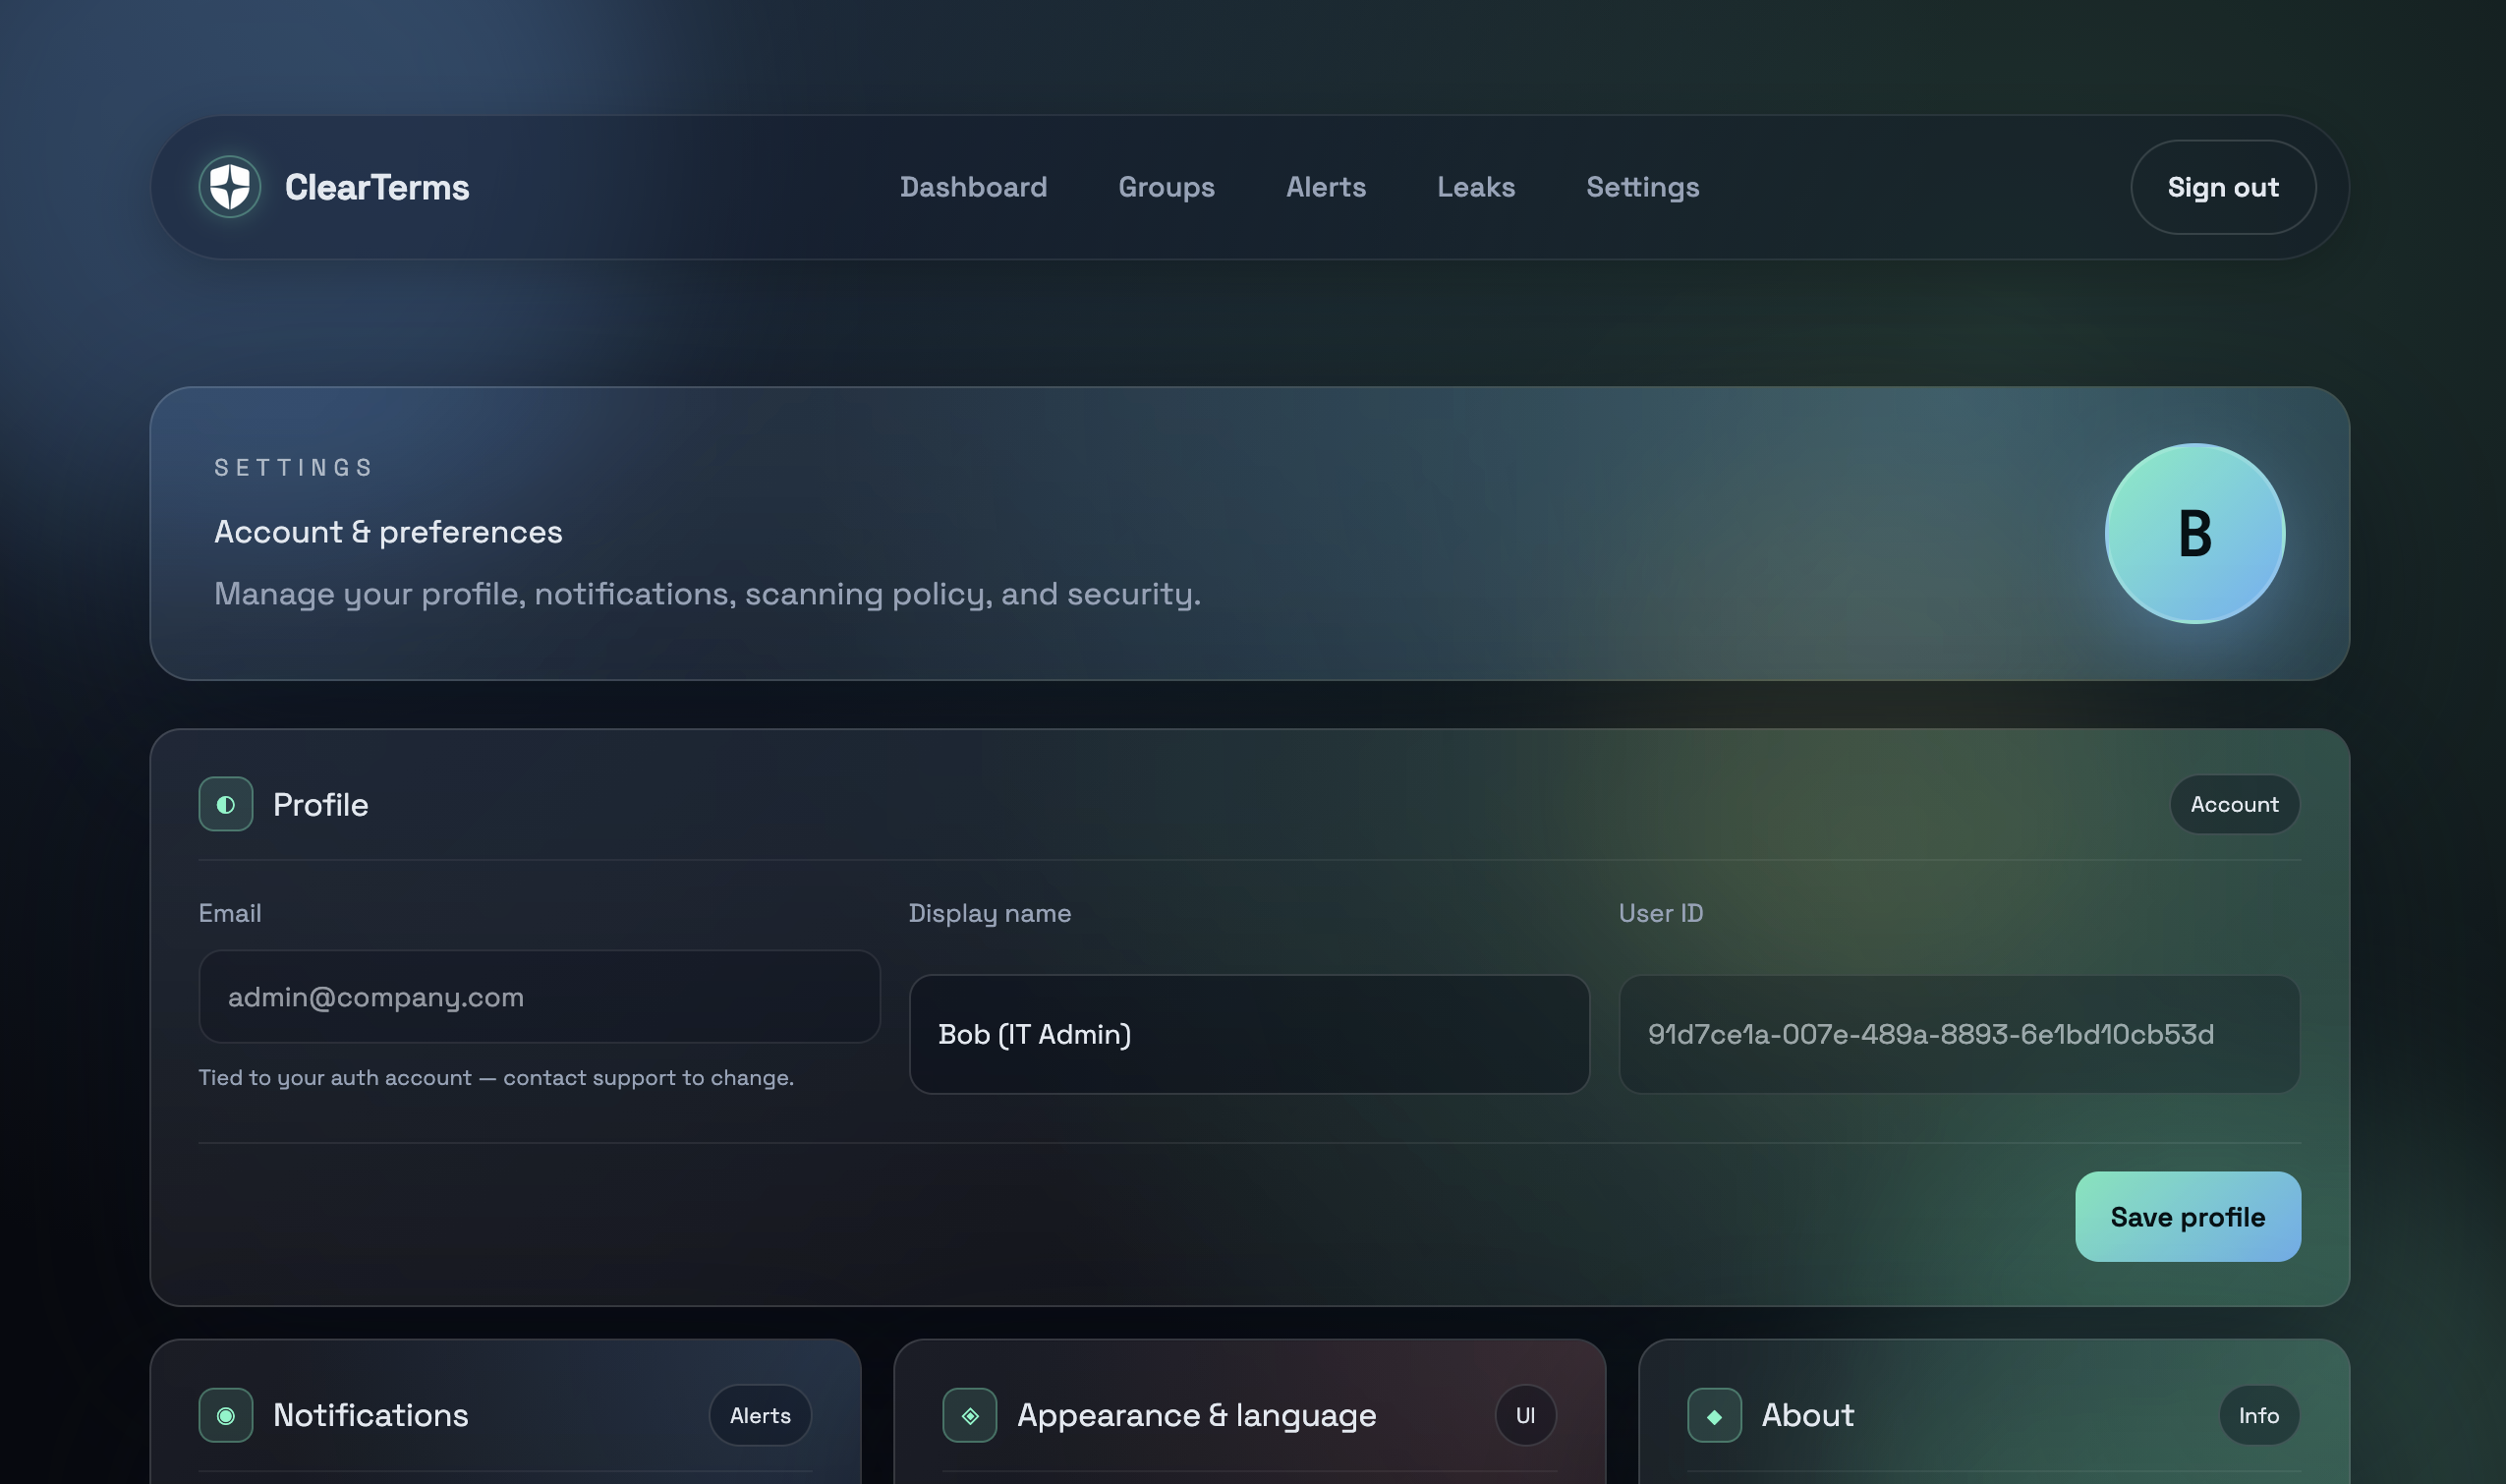Click the ClearTerms shield logo icon
The width and height of the screenshot is (2506, 1484).
(x=230, y=187)
